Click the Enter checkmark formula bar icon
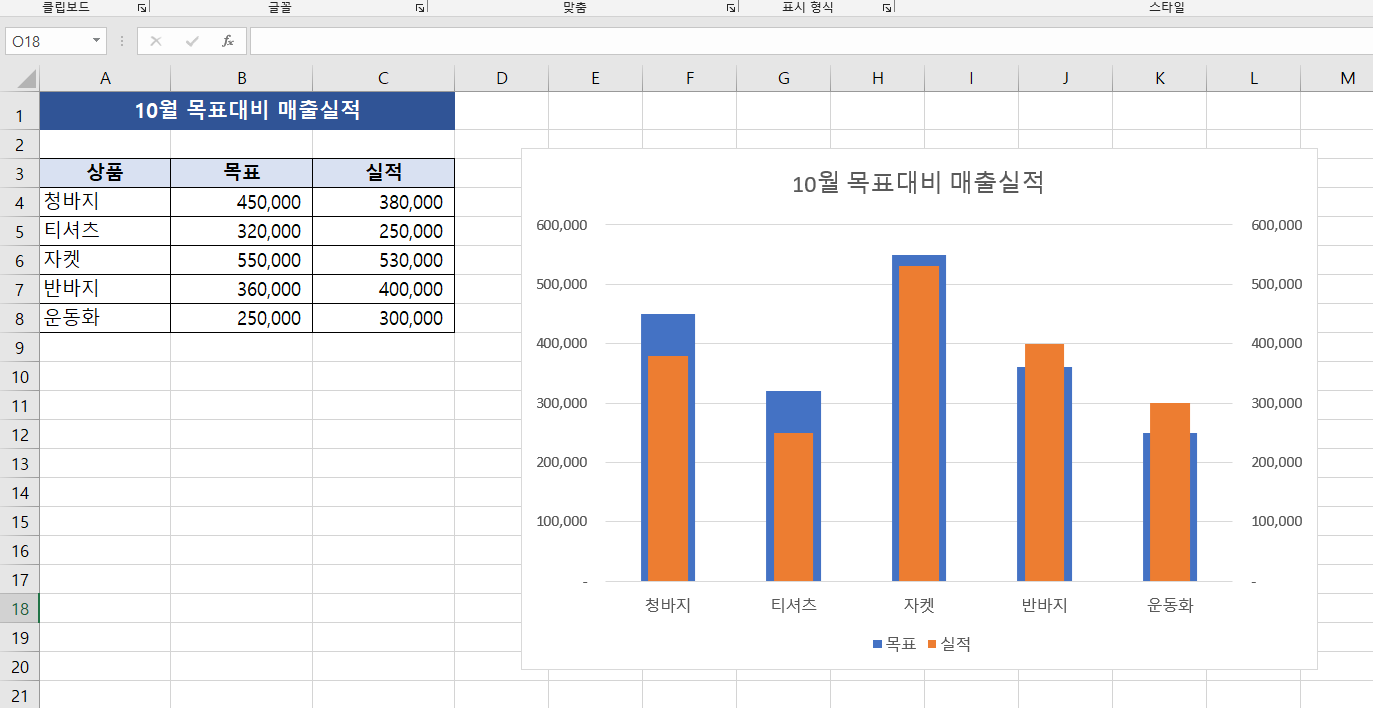The image size is (1373, 708). pos(192,41)
